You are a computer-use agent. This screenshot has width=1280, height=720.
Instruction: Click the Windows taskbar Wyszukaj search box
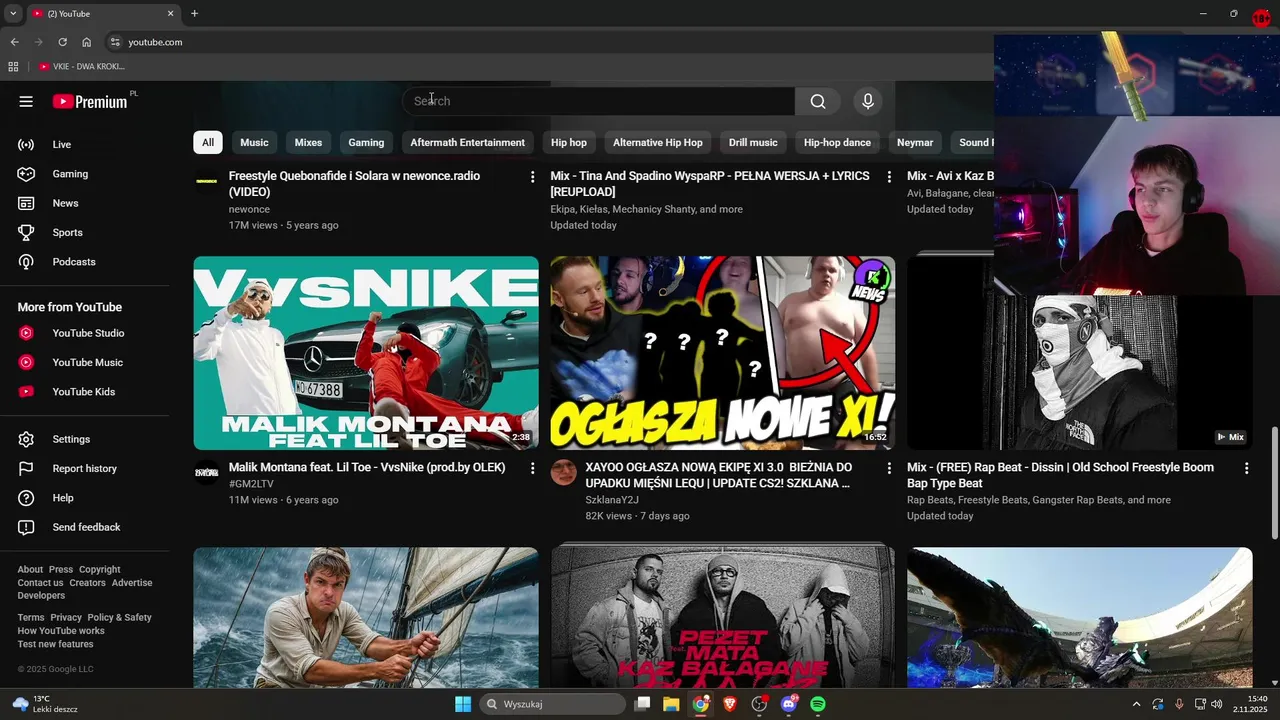552,704
